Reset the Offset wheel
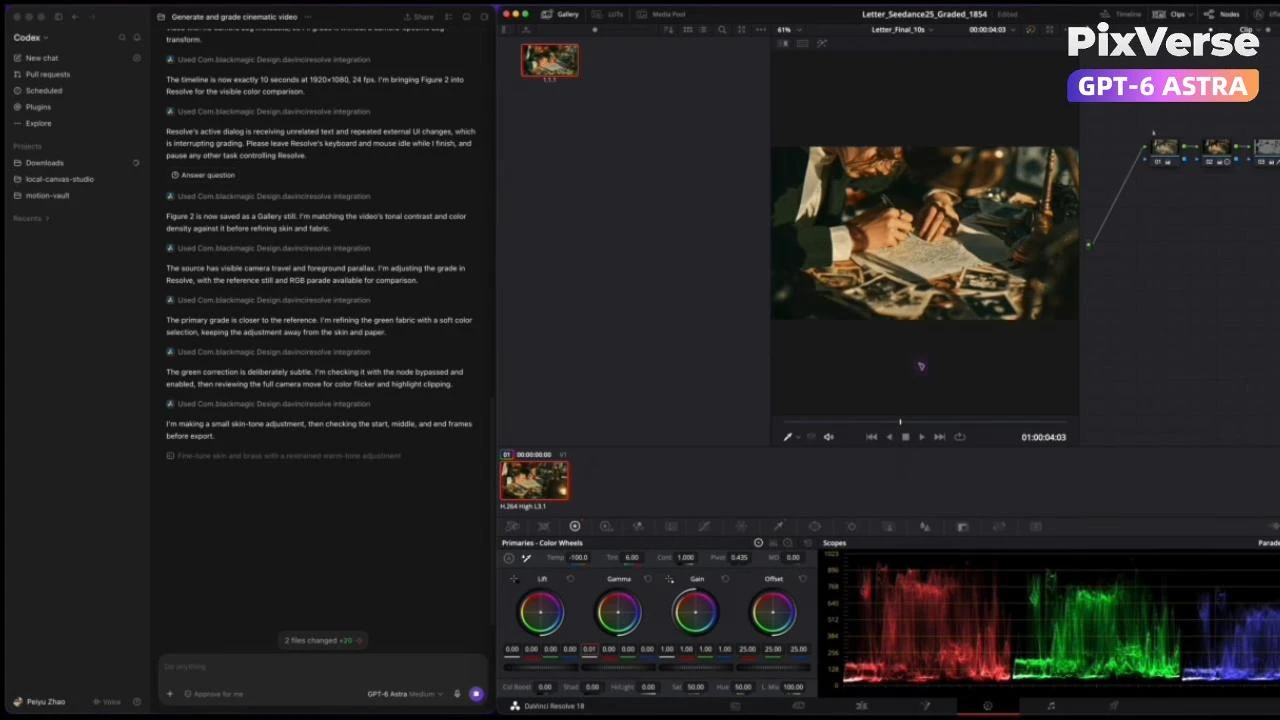The width and height of the screenshot is (1280, 720). [x=802, y=579]
